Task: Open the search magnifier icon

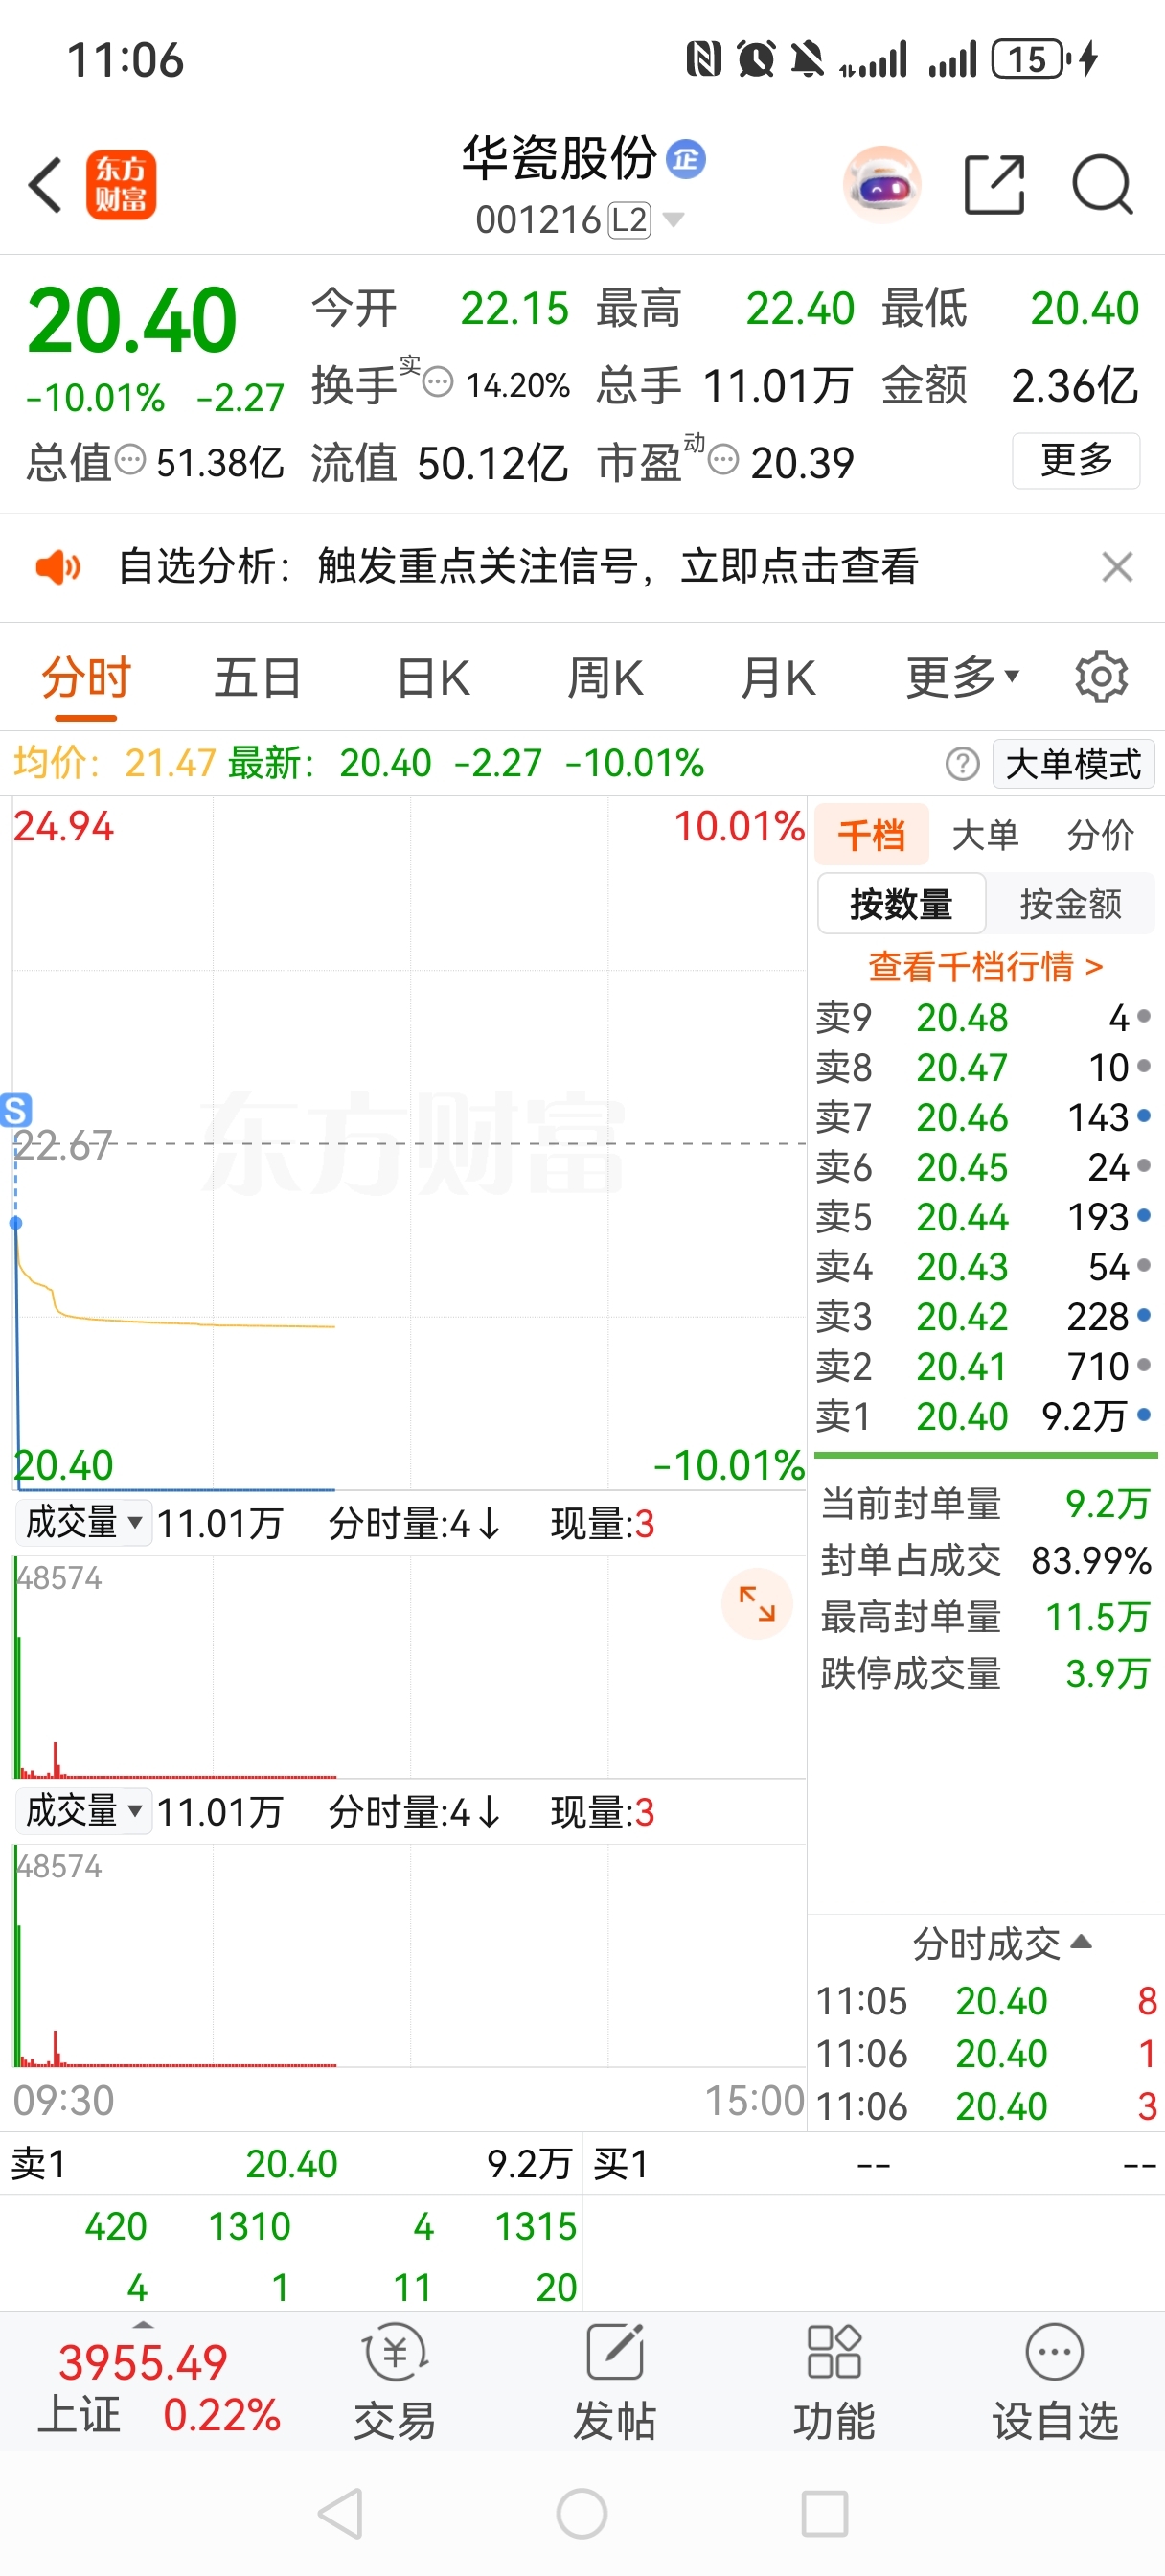Action: 1101,185
